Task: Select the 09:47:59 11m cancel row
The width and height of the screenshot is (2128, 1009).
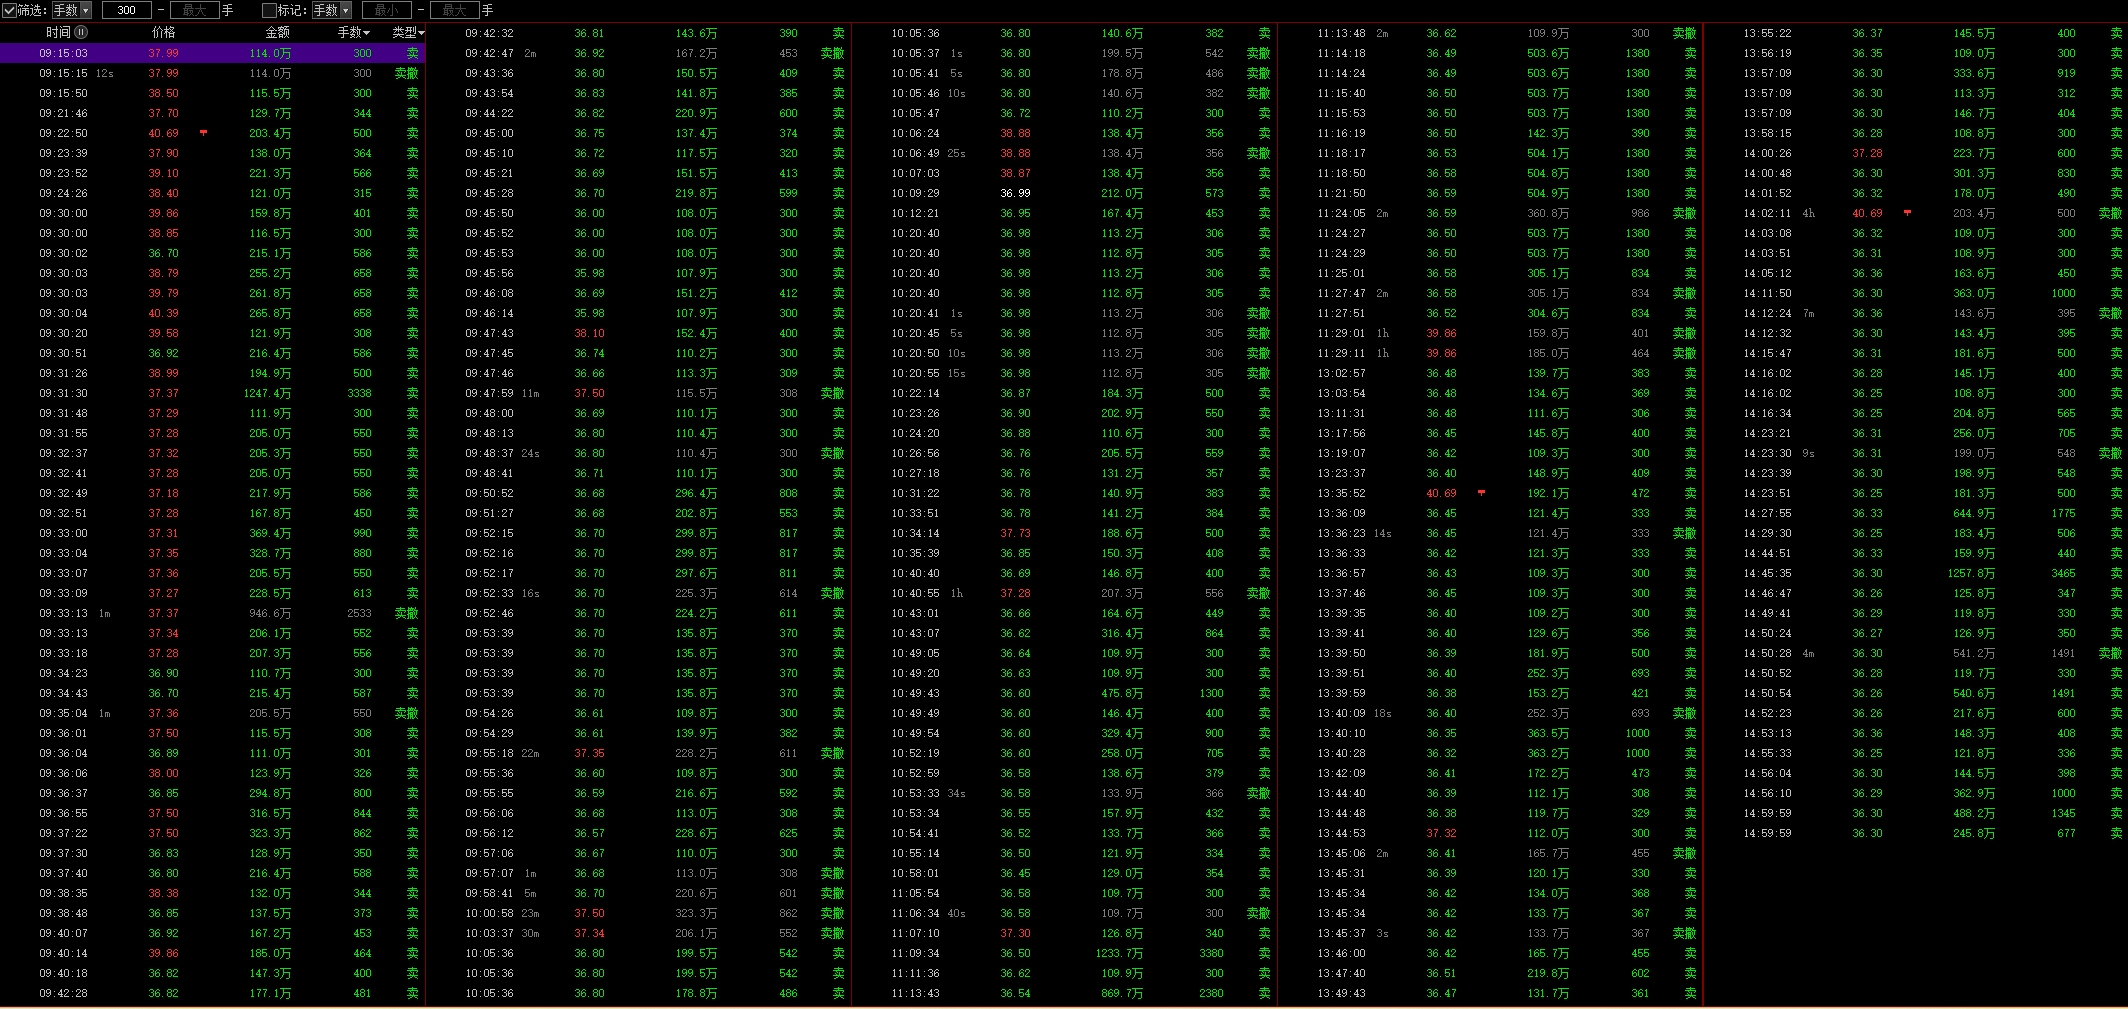Action: [639, 393]
